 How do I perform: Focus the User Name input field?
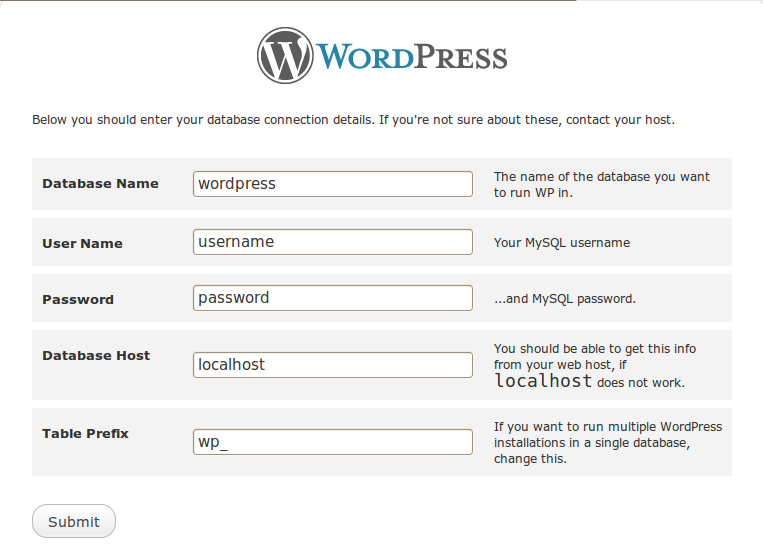(333, 242)
